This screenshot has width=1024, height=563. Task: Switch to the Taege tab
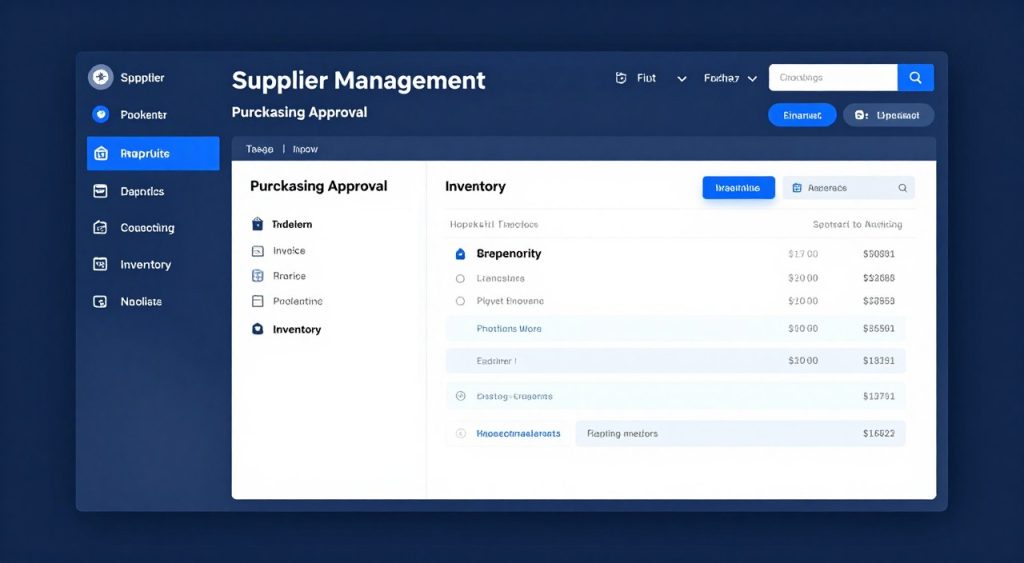259,149
